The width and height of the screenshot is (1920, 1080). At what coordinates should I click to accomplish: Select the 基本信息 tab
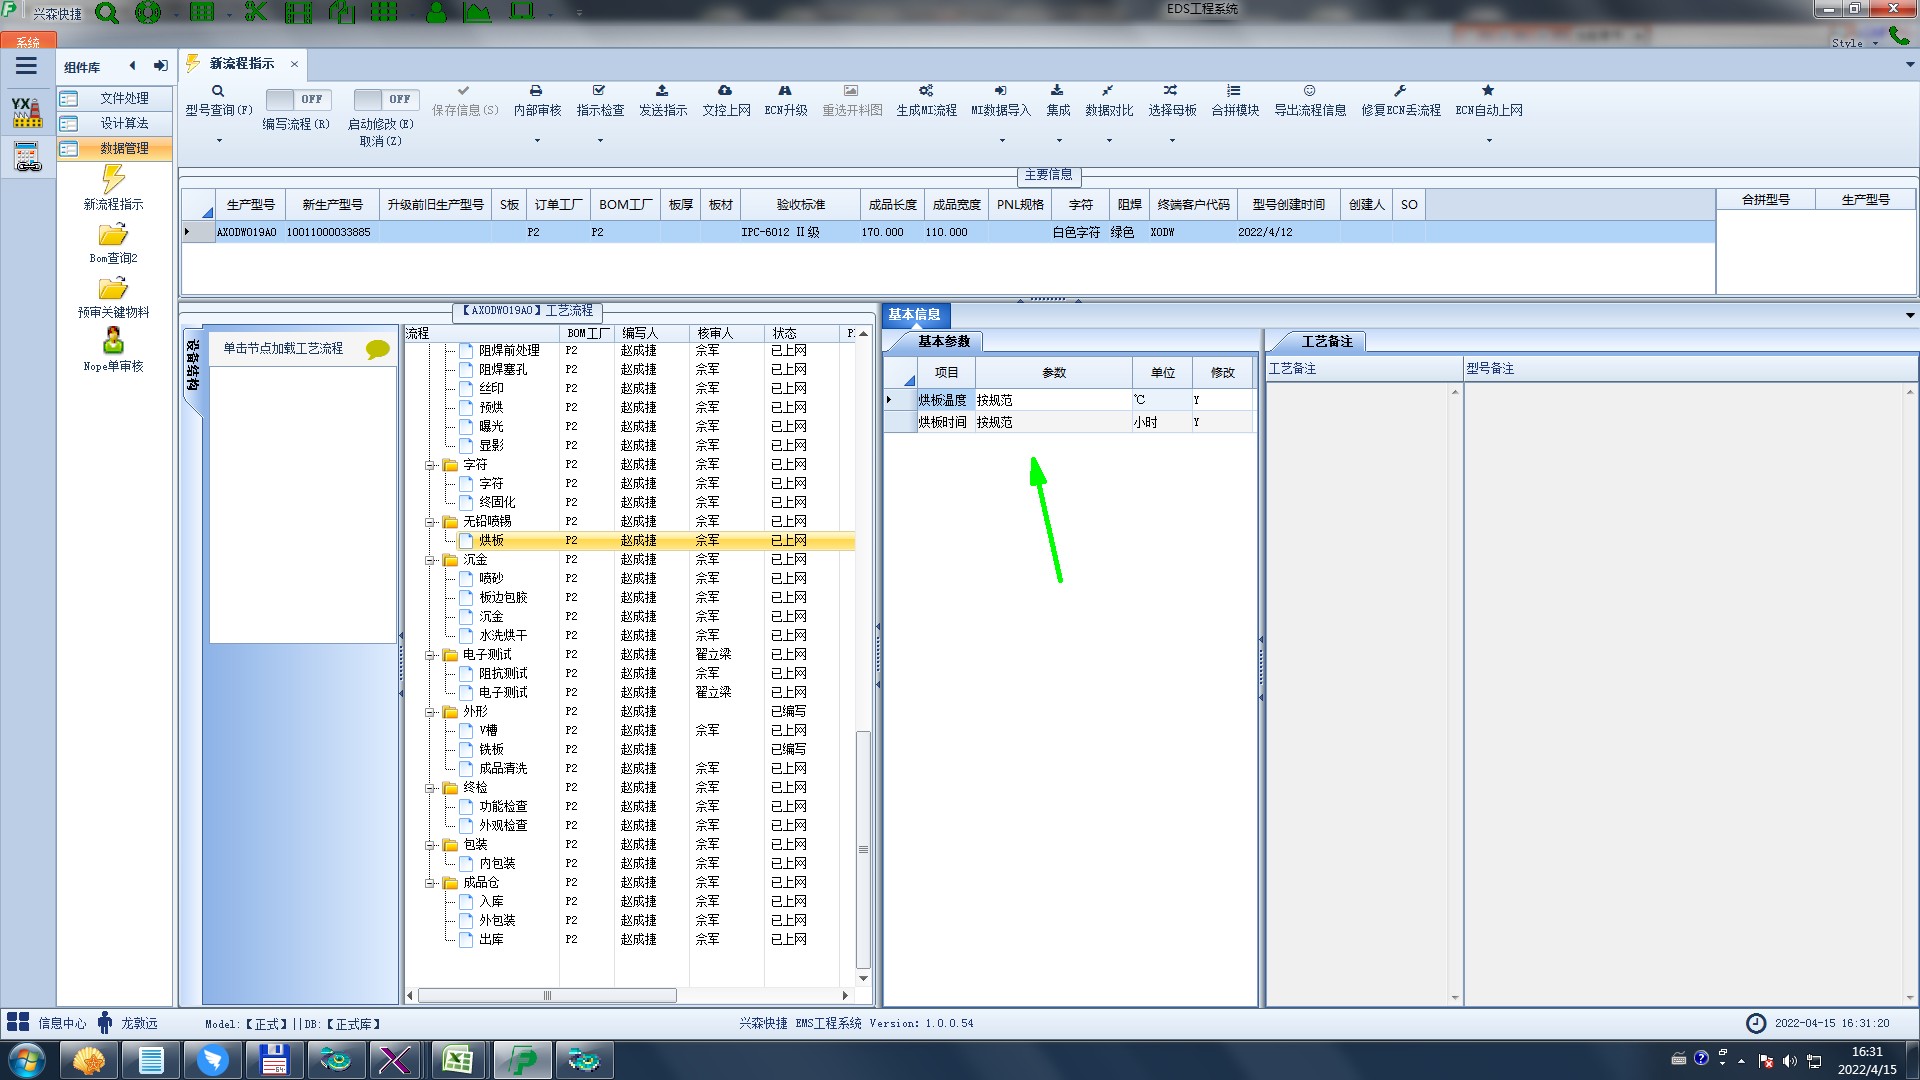(914, 314)
